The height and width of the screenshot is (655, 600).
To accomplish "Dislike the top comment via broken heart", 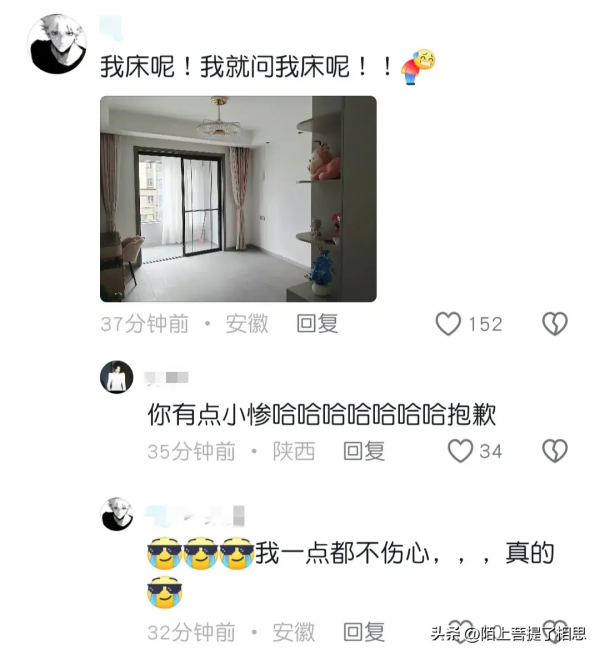I will pyautogui.click(x=554, y=324).
